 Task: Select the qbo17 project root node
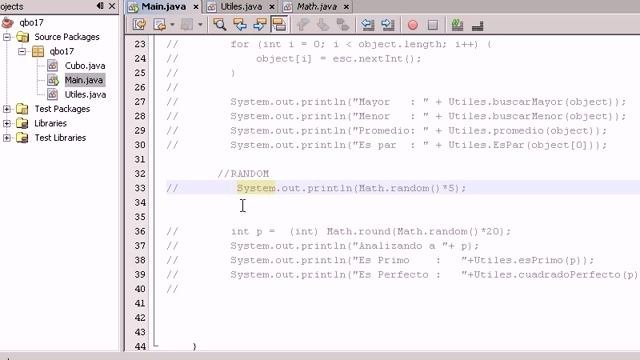[x=31, y=22]
